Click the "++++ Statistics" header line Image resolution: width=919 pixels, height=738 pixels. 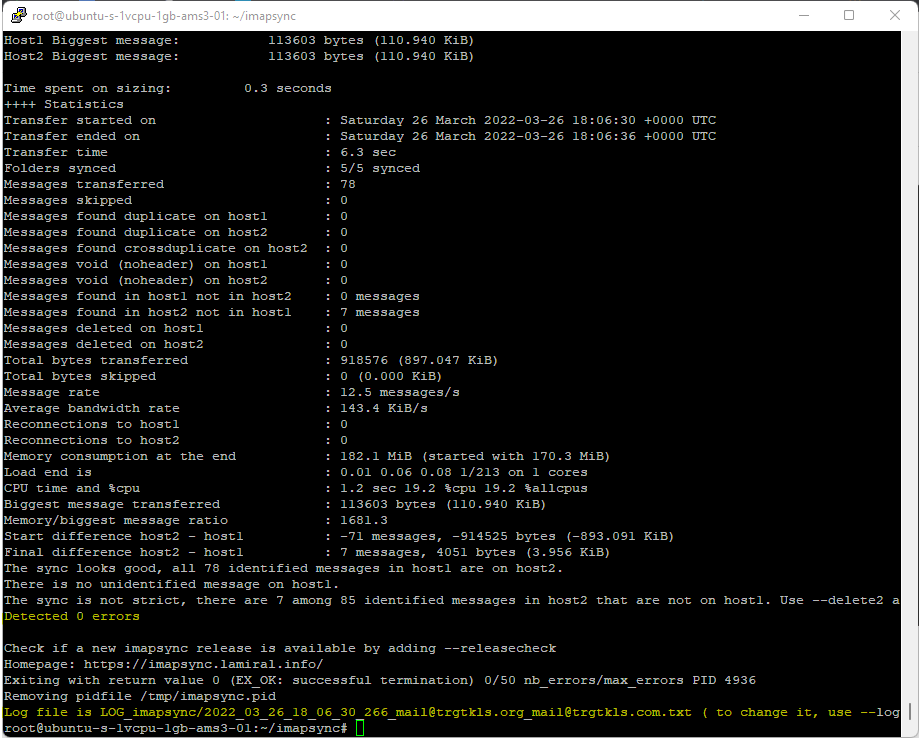[x=64, y=104]
